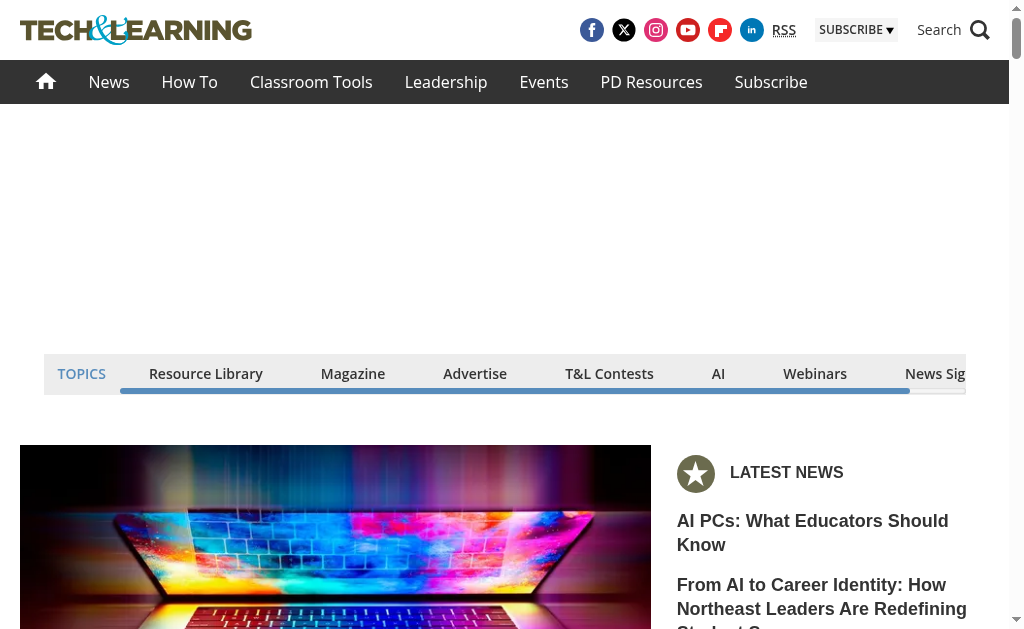Read 'AI PCs: What Educators Should Know'
Viewport: 1024px width, 629px height.
(812, 532)
